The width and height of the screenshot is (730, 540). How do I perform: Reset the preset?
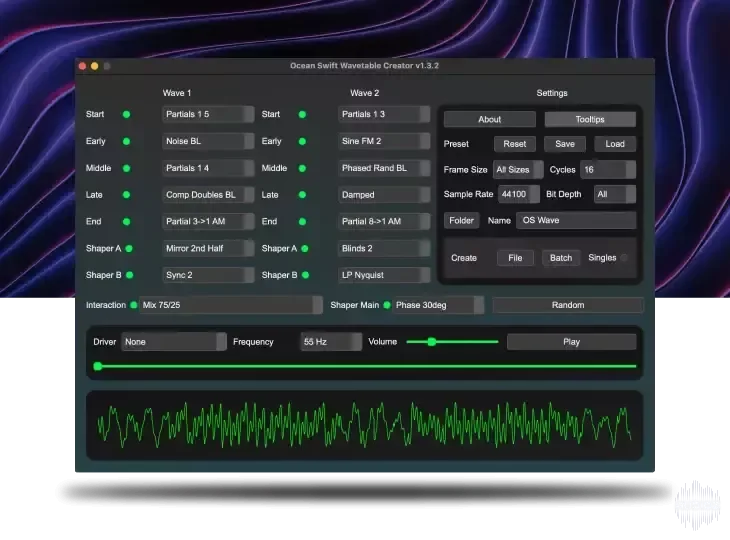(x=514, y=144)
